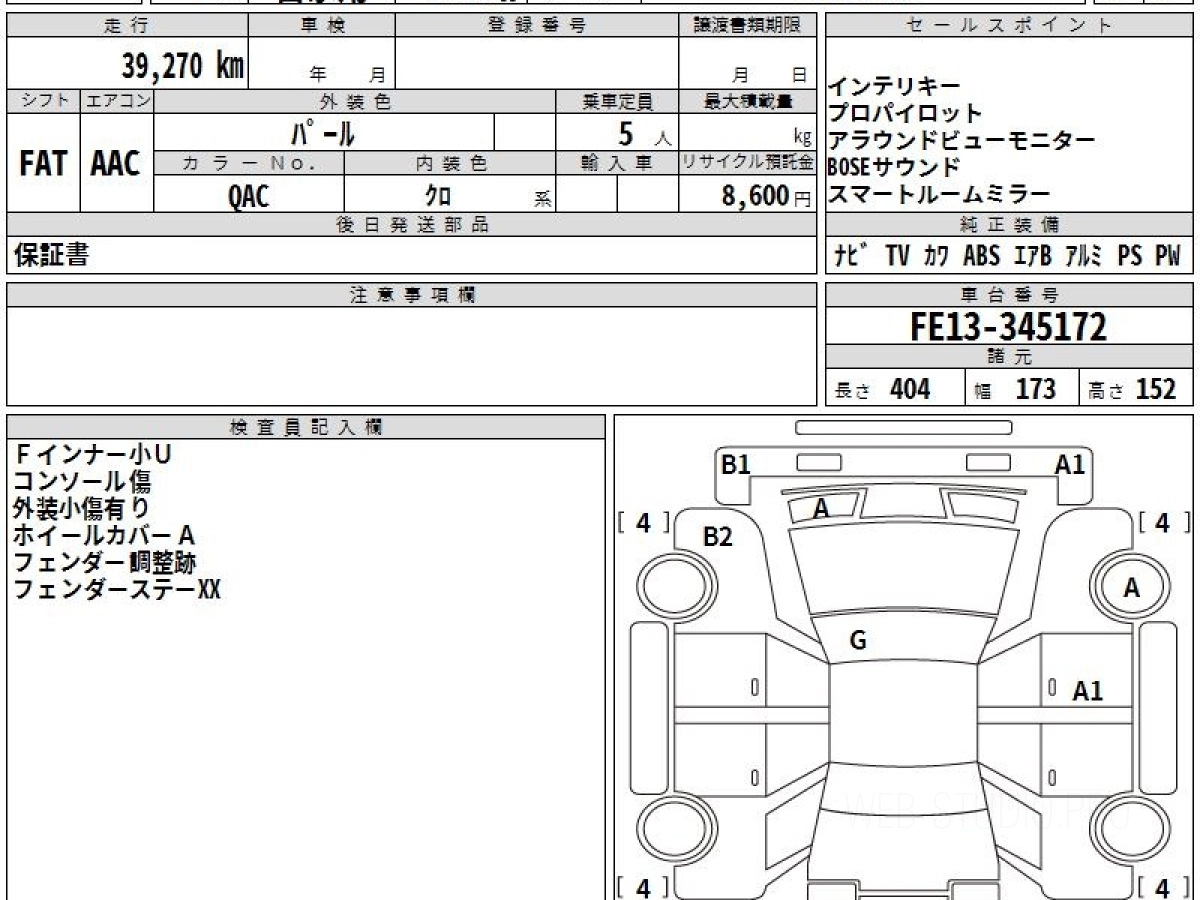This screenshot has height=900, width=1200.
Task: Click the プロパイロット sales point
Action: 905,114
